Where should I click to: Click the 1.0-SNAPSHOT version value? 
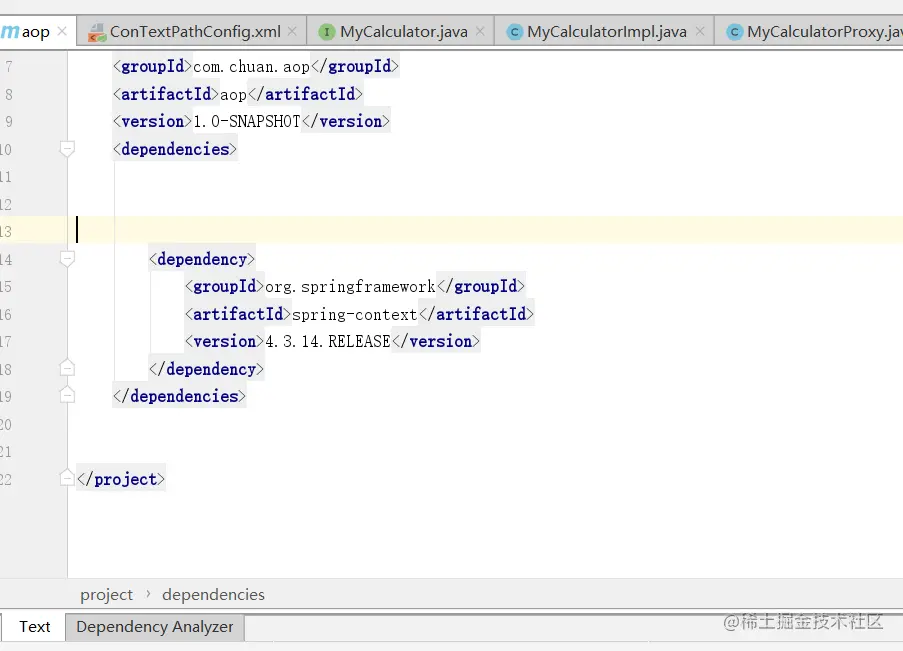[247, 122]
